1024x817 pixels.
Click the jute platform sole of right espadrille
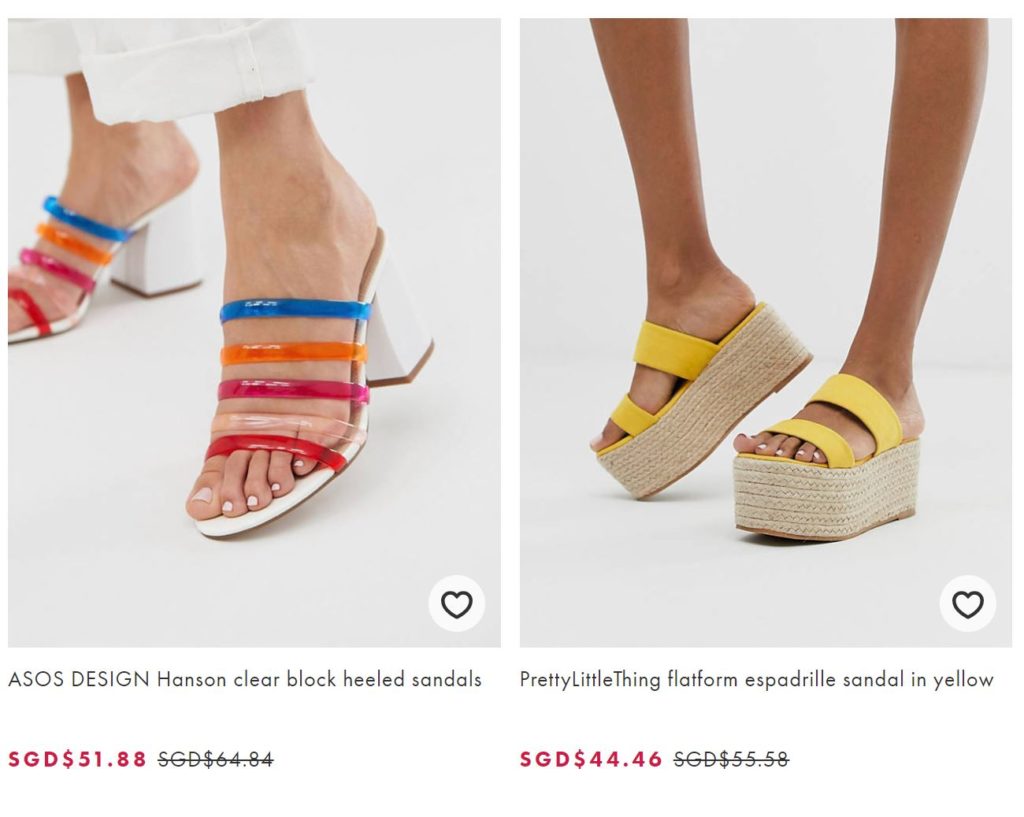click(x=826, y=490)
